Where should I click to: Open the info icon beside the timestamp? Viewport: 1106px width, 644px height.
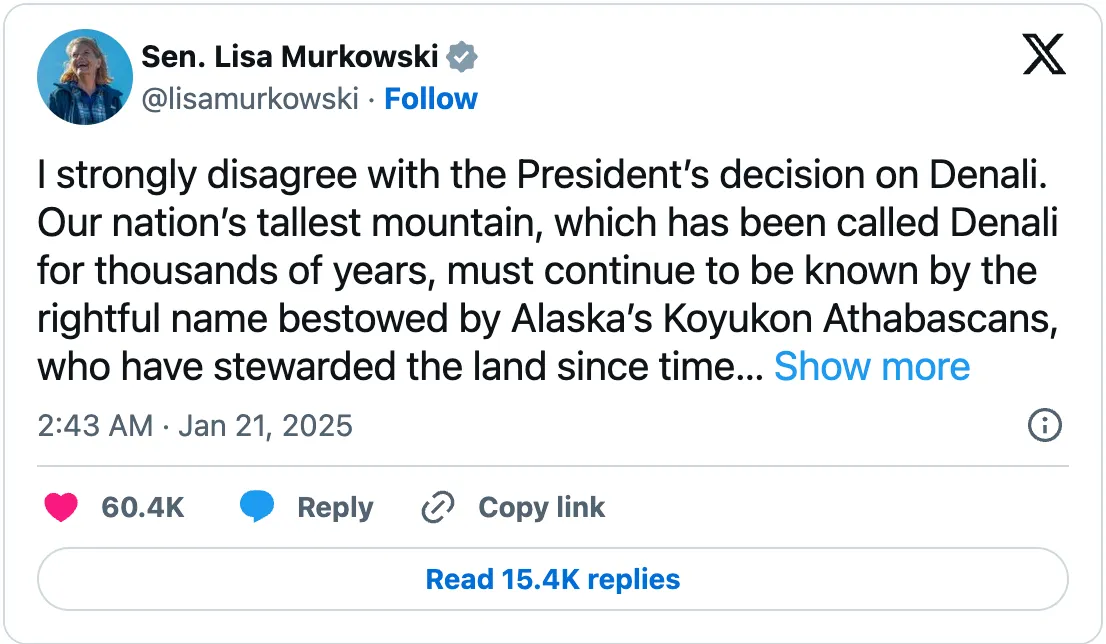point(1045,426)
